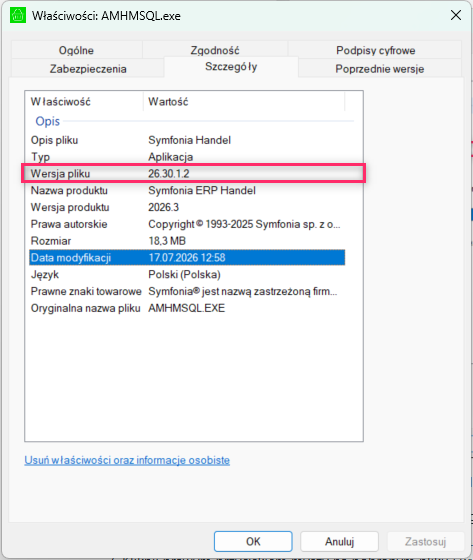Open Usuń właściwości oraz informacje osobiste link
473x560 pixels.
coord(127,460)
